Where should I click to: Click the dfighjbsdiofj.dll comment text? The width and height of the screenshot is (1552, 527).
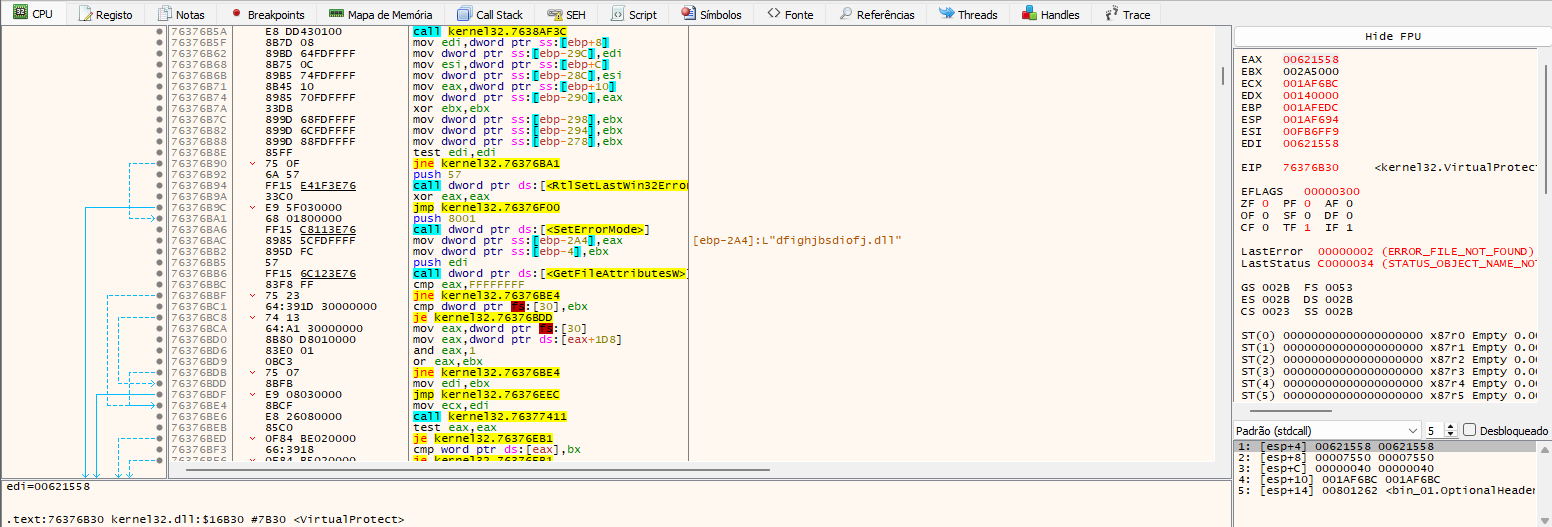797,240
